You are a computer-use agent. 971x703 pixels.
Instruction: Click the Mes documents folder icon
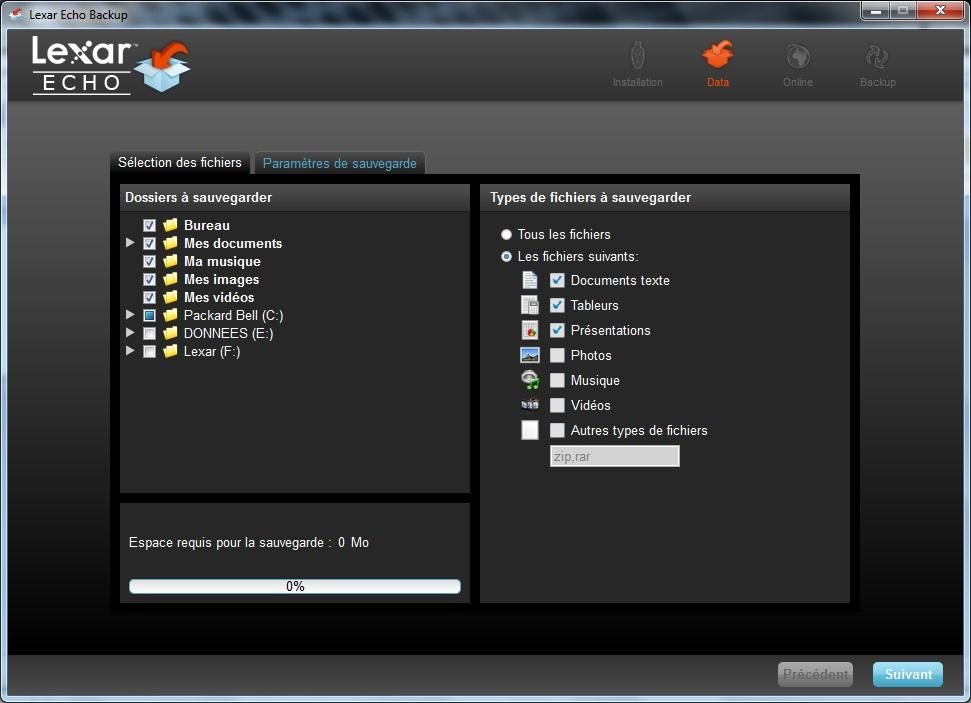click(170, 243)
